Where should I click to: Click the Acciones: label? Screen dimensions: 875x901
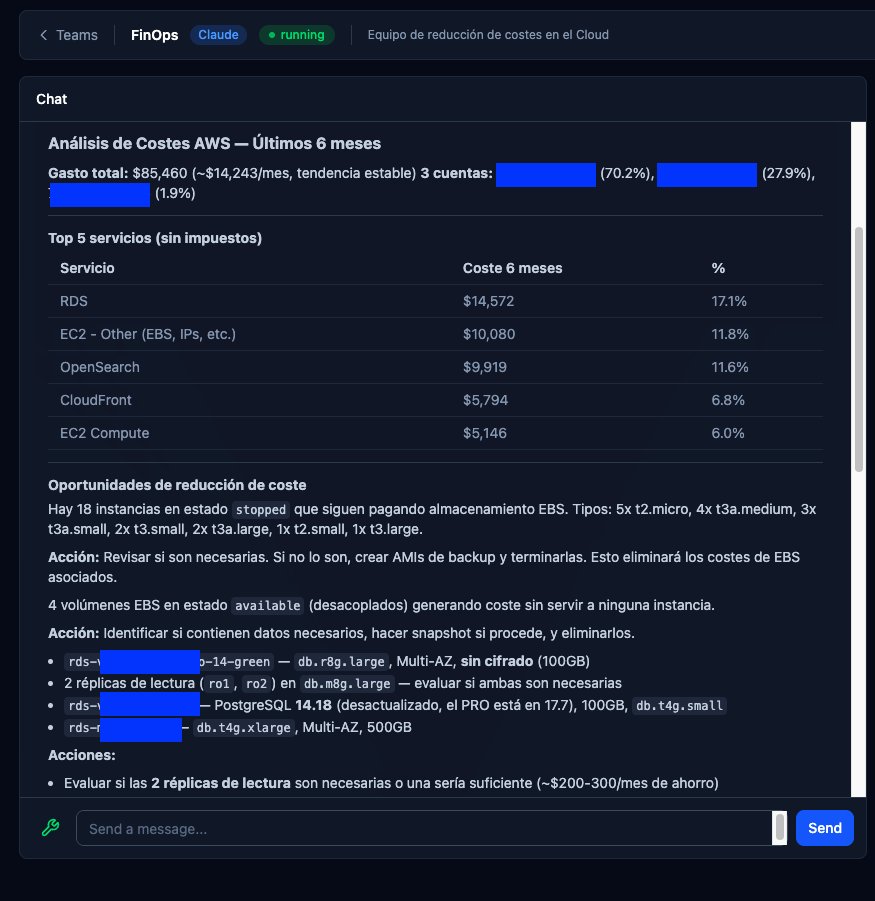pos(82,755)
